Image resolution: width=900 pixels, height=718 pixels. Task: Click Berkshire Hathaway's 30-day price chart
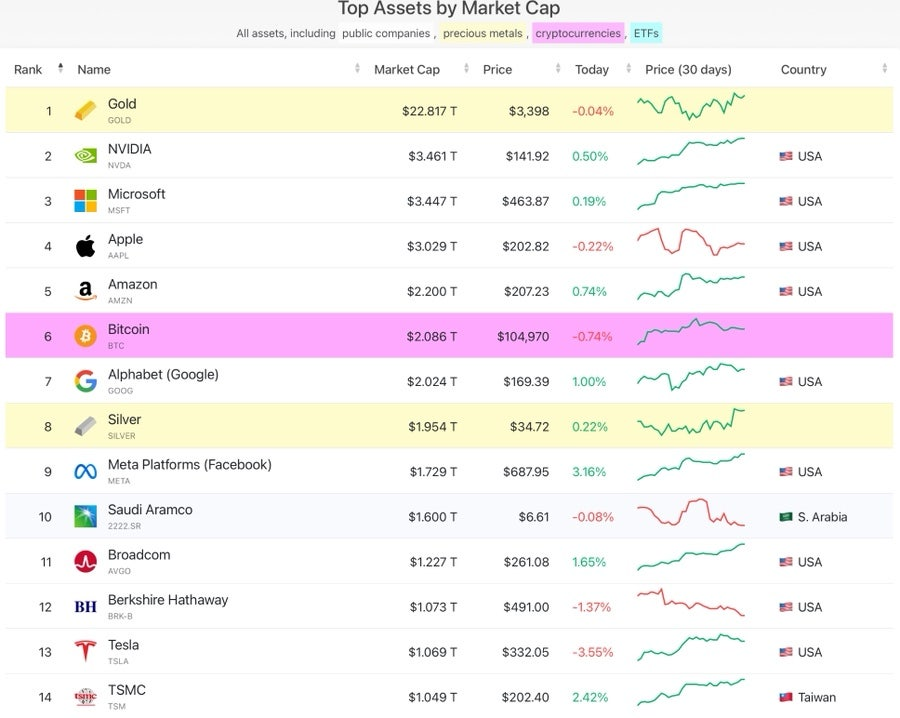(x=690, y=602)
